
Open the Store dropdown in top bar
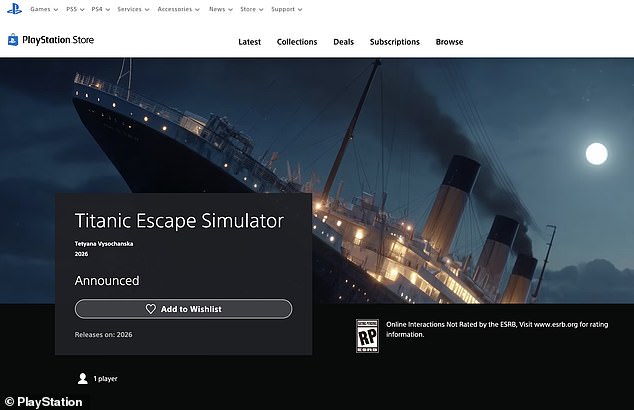pyautogui.click(x=251, y=9)
